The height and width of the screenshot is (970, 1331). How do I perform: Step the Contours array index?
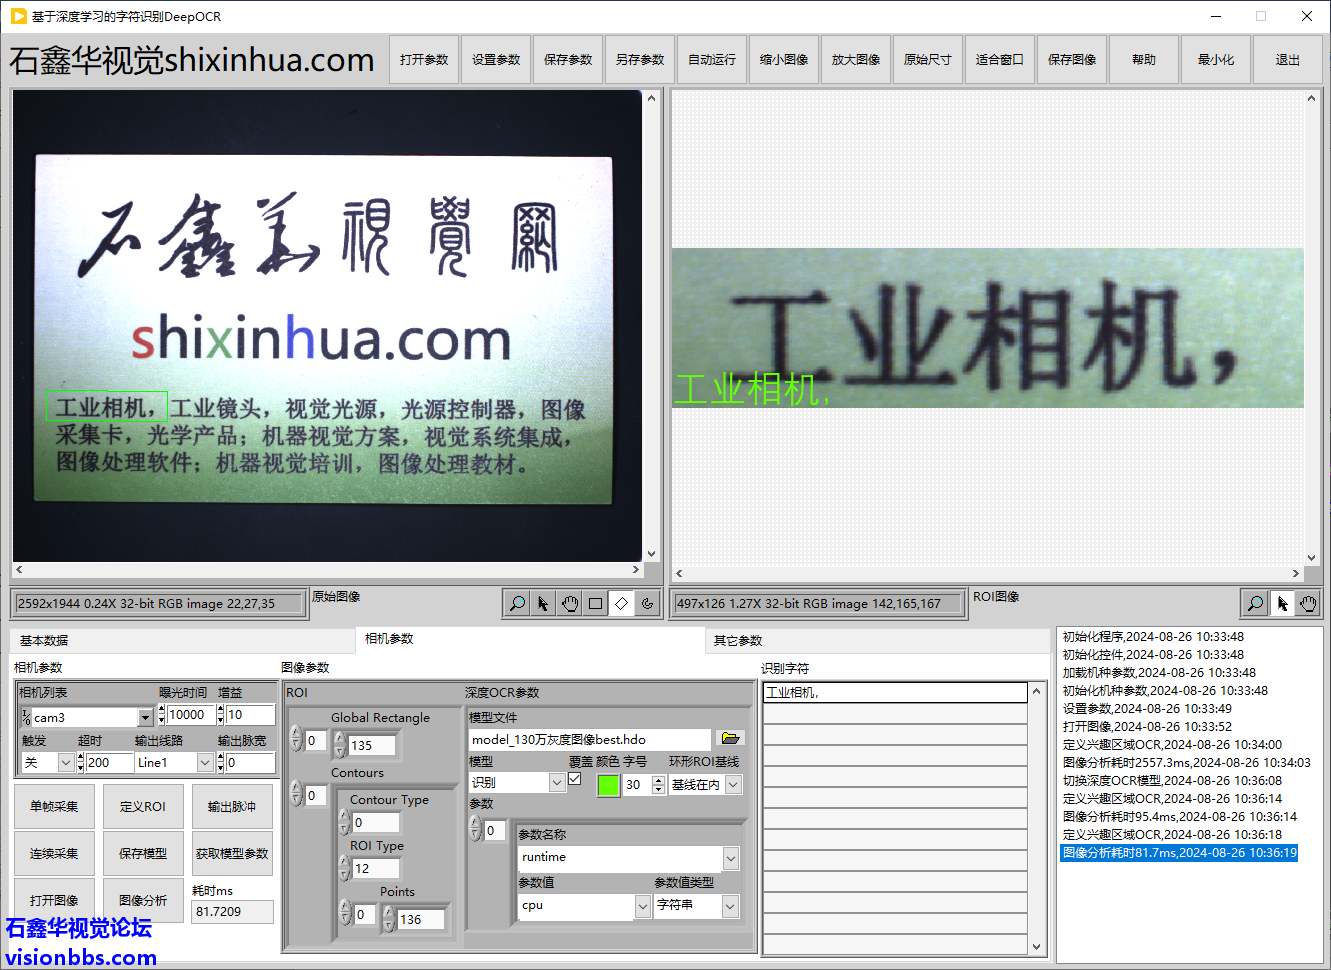pyautogui.click(x=296, y=795)
